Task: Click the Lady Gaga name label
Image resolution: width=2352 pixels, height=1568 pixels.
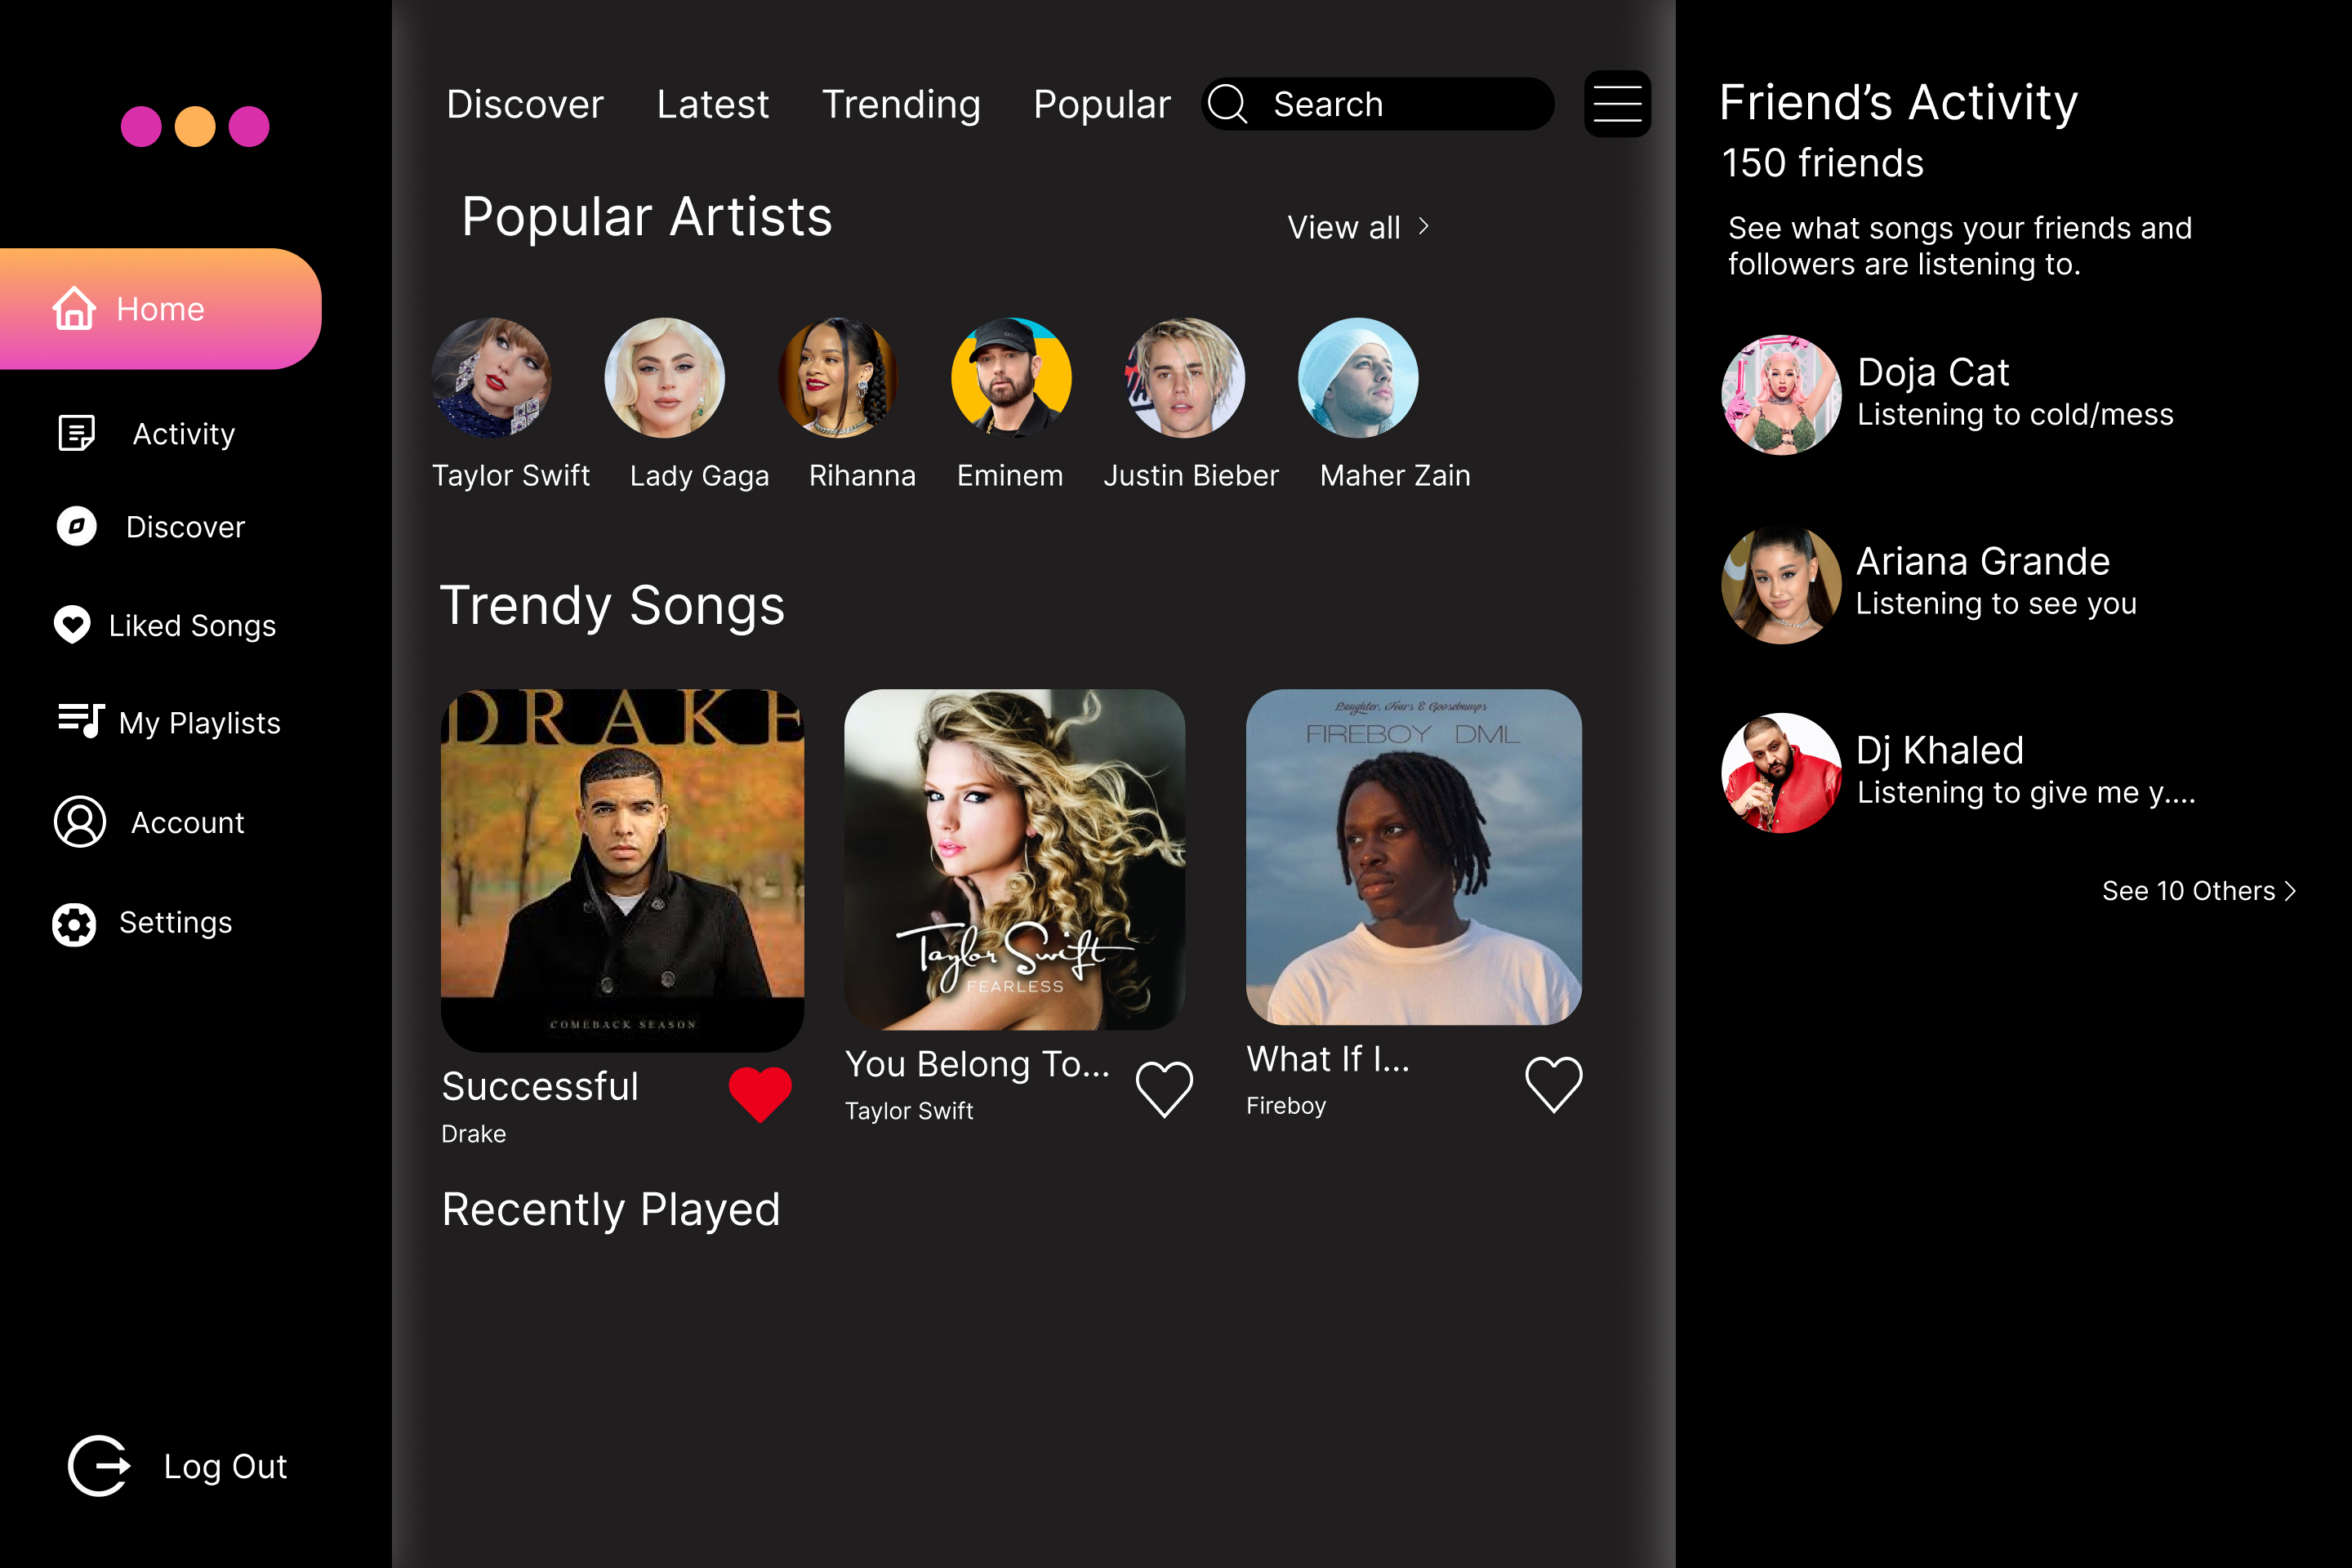Action: (x=699, y=476)
